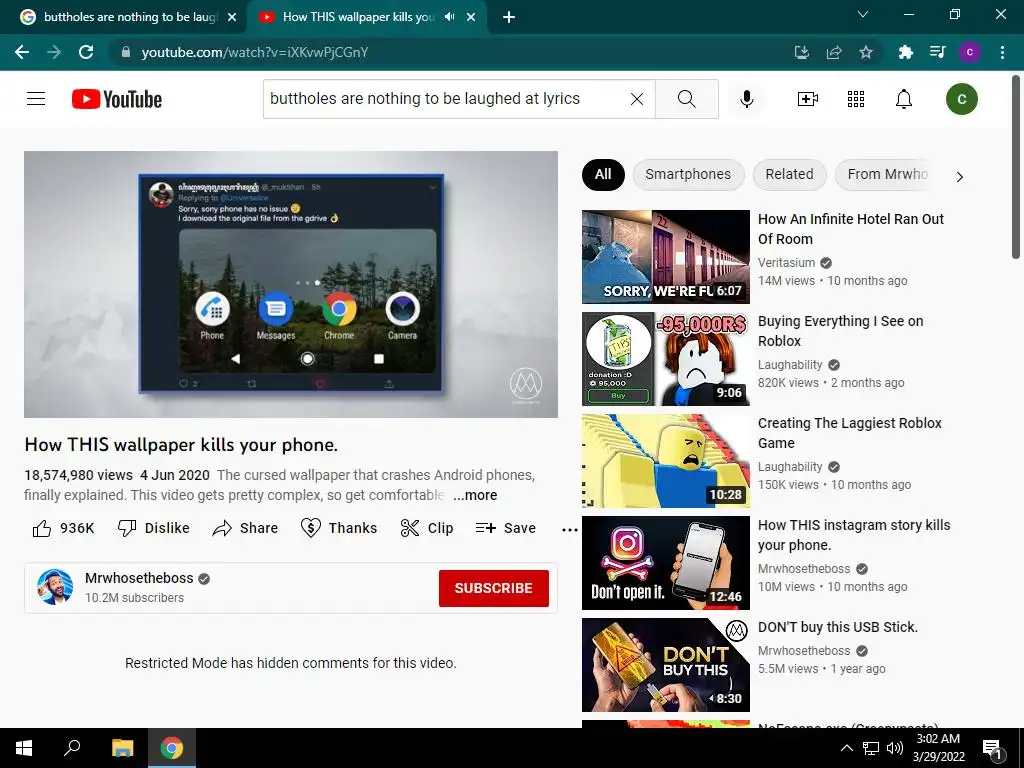Open more actions ellipsis below video
Image resolution: width=1024 pixels, height=768 pixels.
pos(569,530)
